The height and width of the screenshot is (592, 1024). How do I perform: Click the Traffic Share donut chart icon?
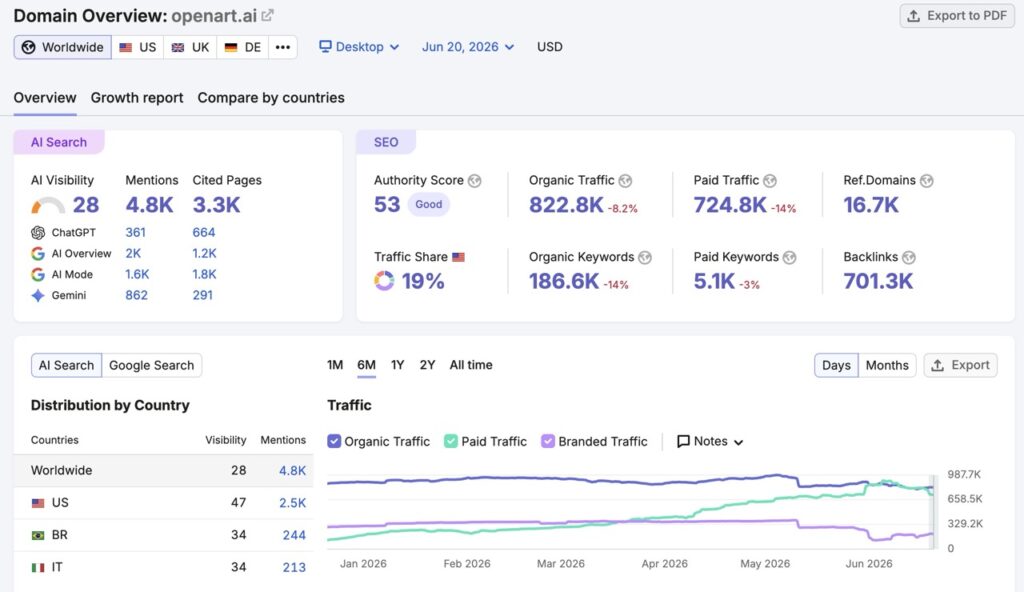click(384, 281)
